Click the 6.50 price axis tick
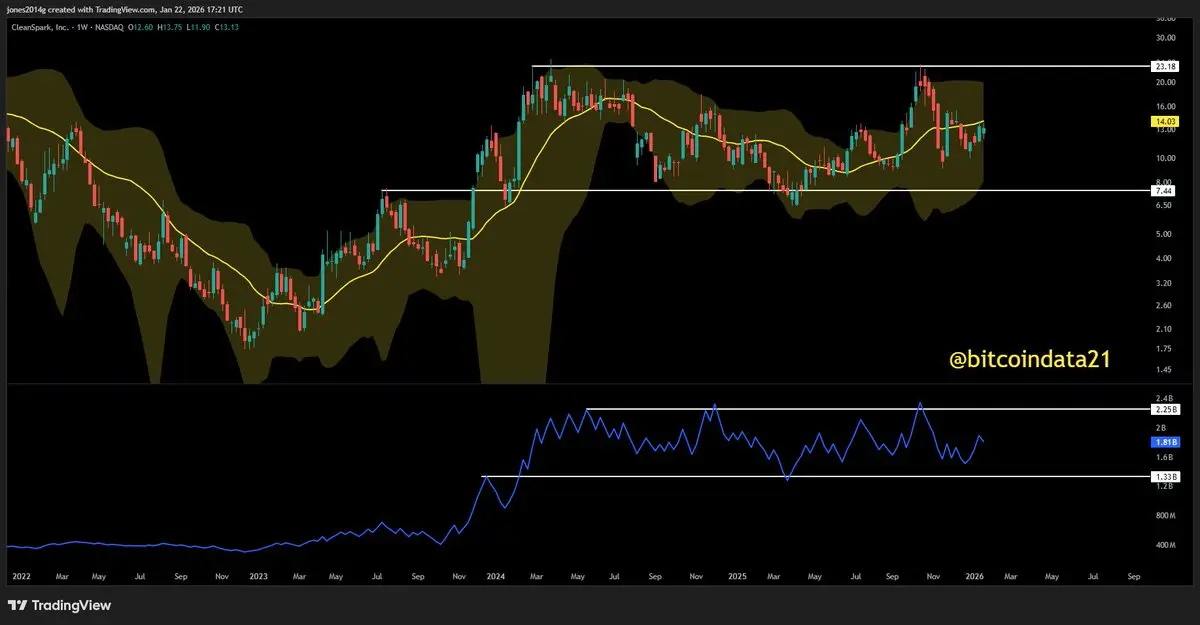 [x=1163, y=205]
